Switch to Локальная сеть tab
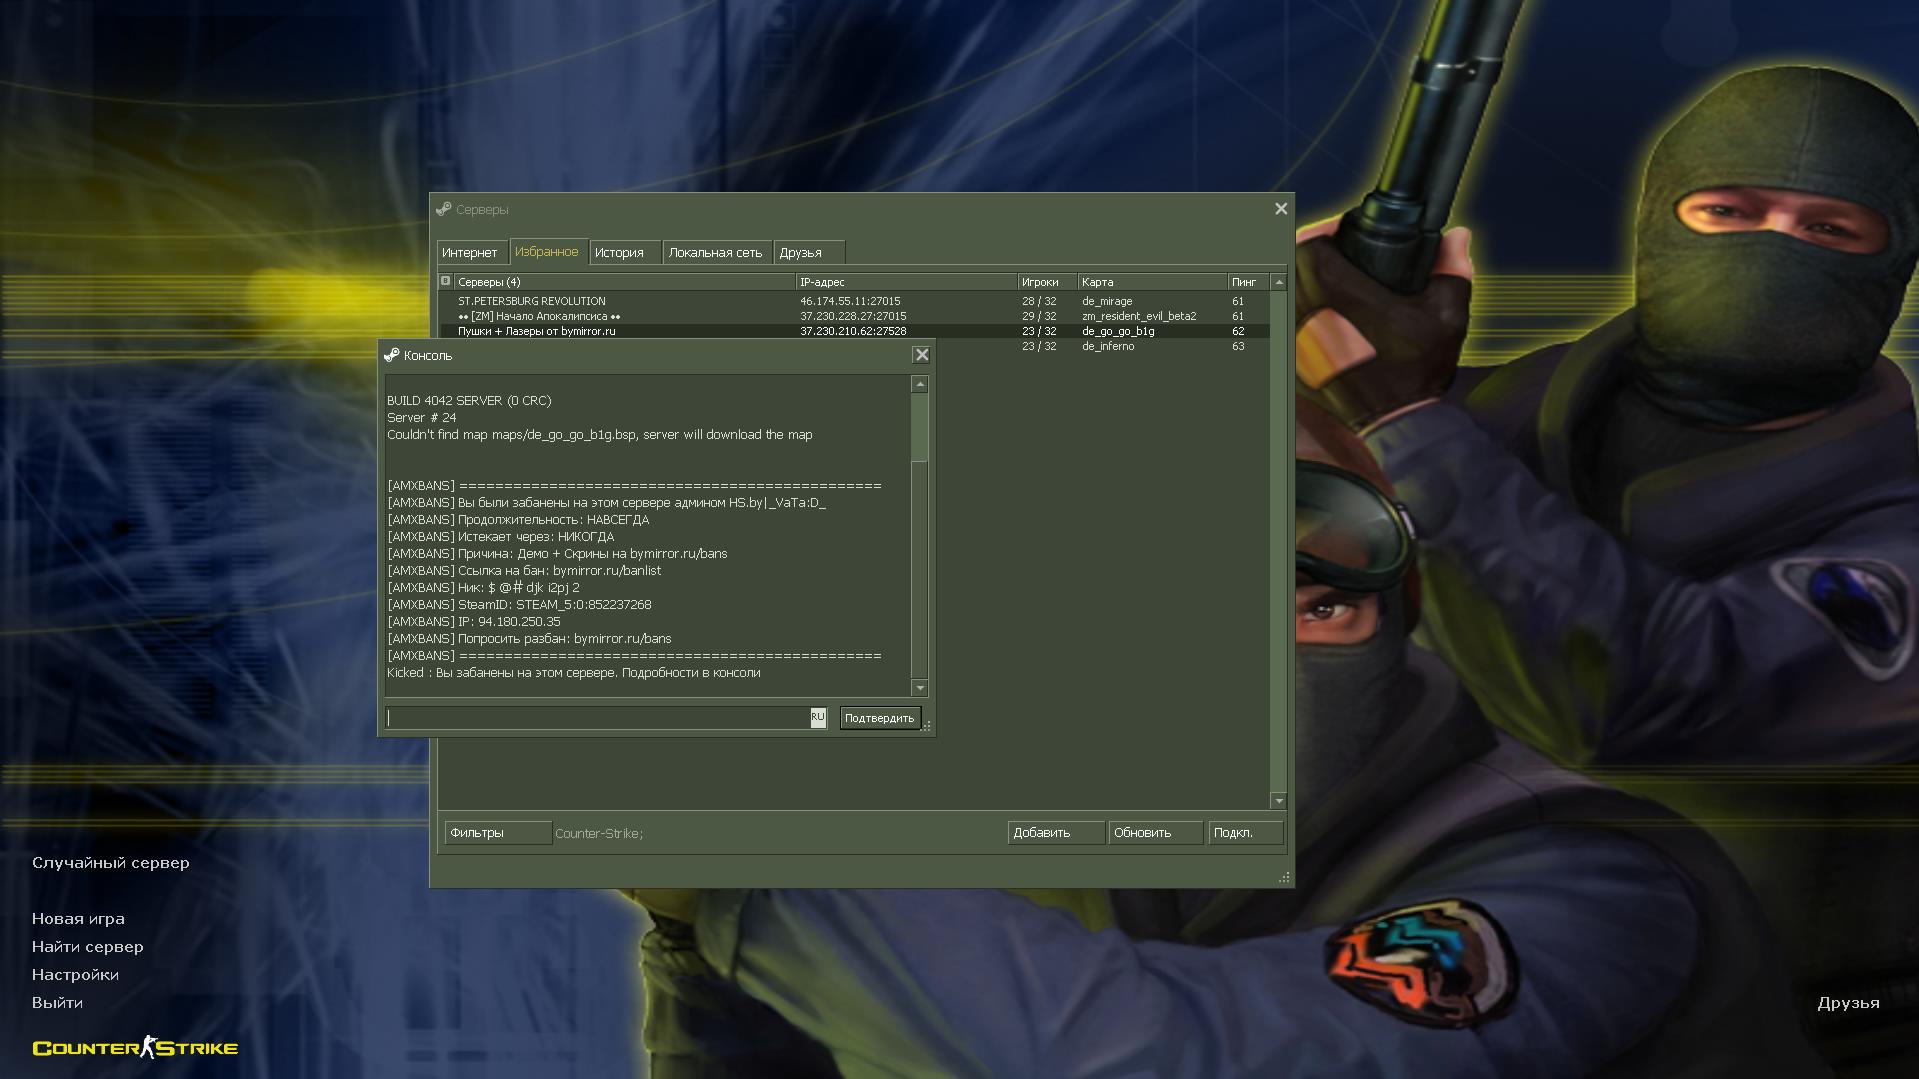This screenshot has height=1079, width=1919. 716,253
